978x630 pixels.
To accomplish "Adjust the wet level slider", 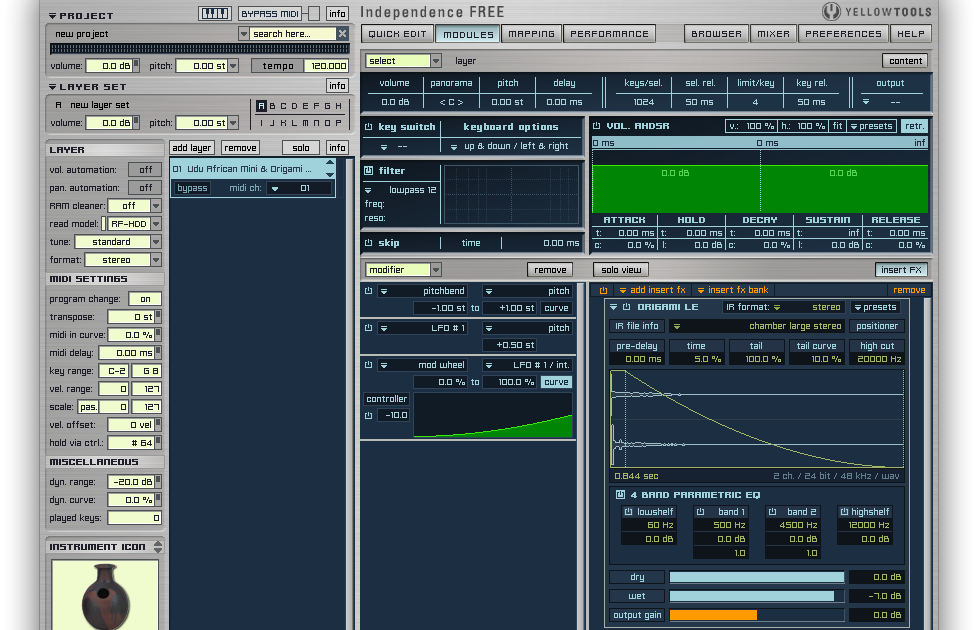I will coord(757,596).
